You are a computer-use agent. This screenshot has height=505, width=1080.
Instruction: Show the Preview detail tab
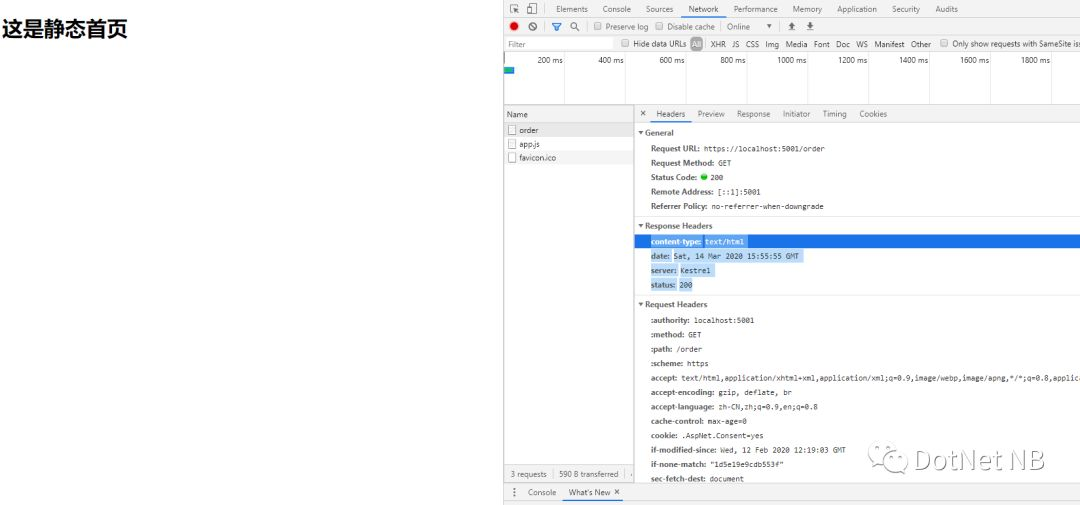[711, 114]
